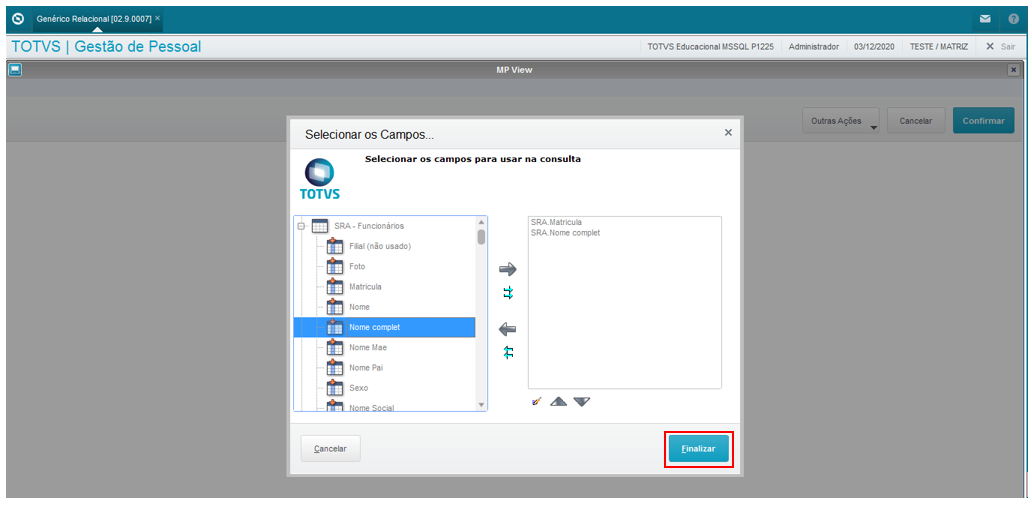The height and width of the screenshot is (505, 1032).
Task: Click the field tree scroll up arrow
Action: point(481,222)
